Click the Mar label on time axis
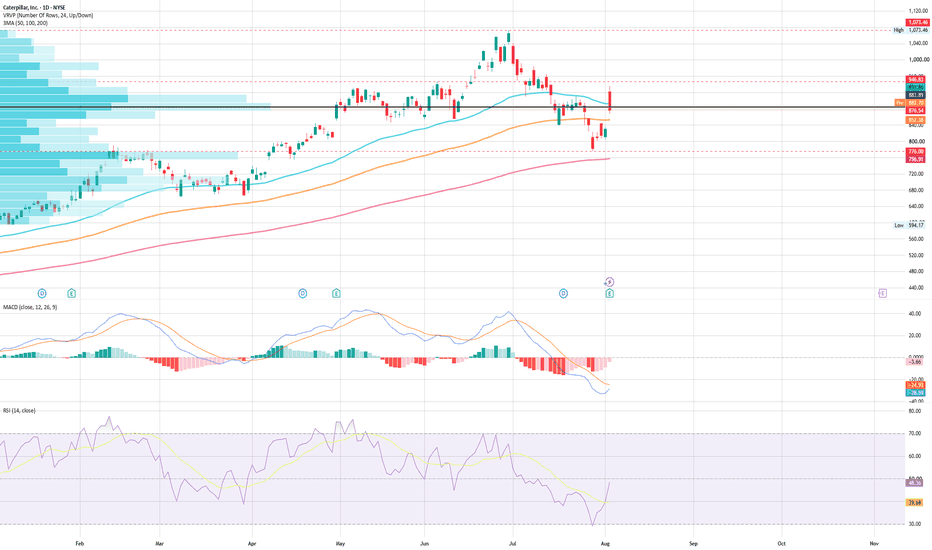 tap(159, 543)
